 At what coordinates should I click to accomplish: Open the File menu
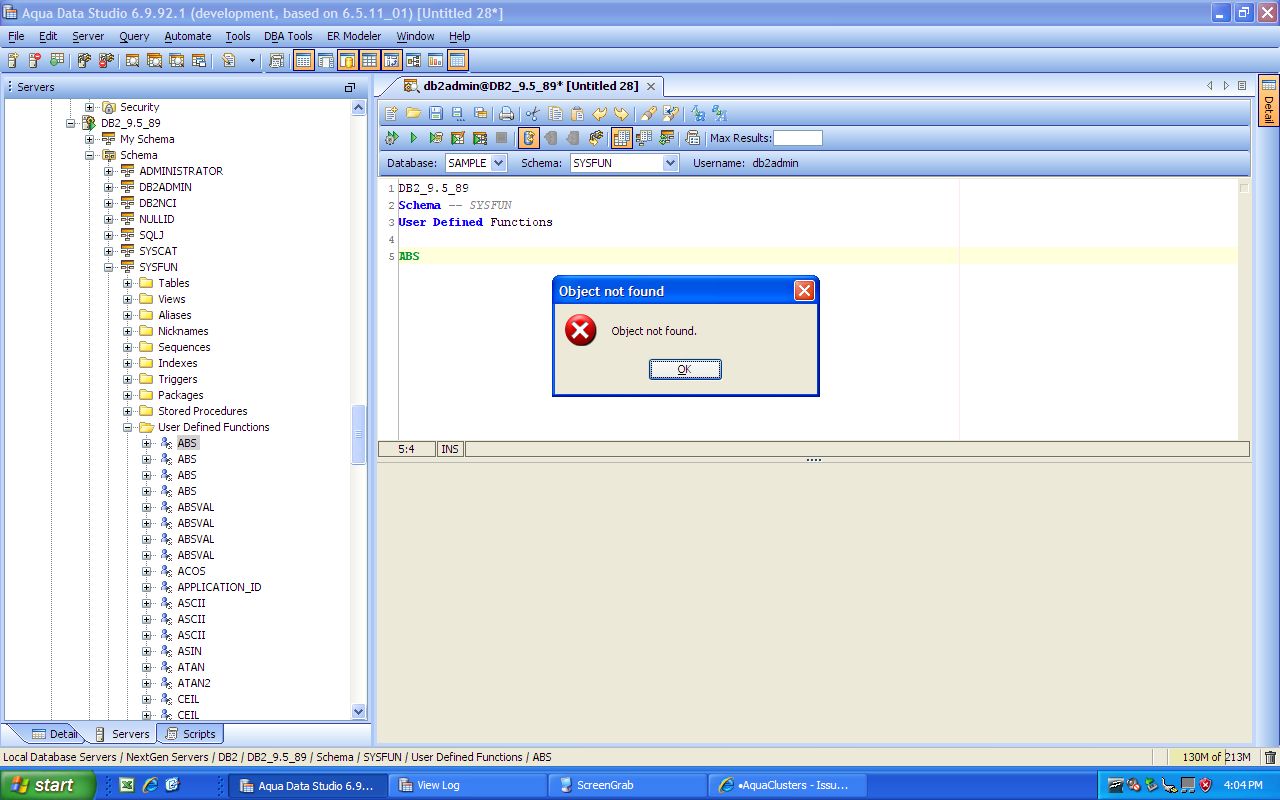(16, 36)
